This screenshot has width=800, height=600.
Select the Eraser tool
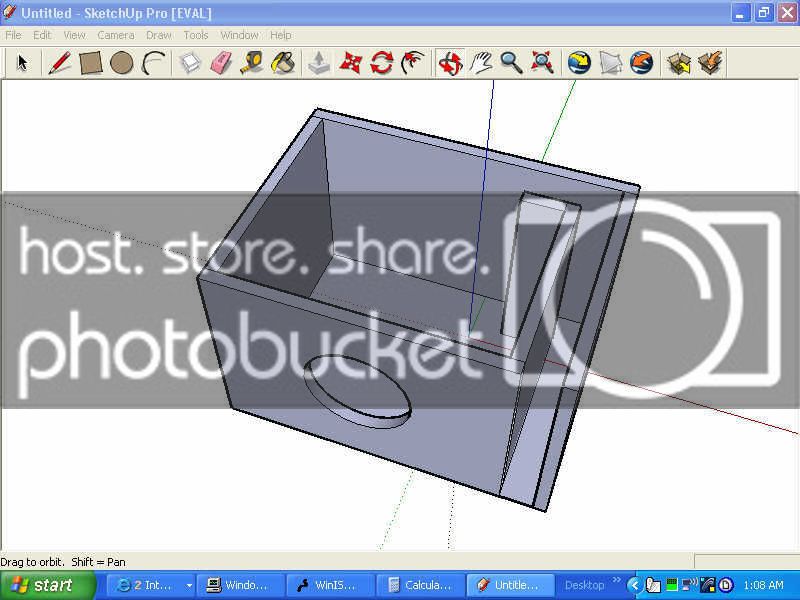point(221,63)
